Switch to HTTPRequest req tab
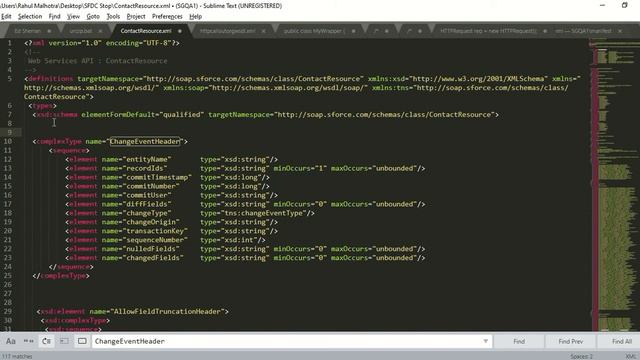Screen dimensions: 640x360 488,31
